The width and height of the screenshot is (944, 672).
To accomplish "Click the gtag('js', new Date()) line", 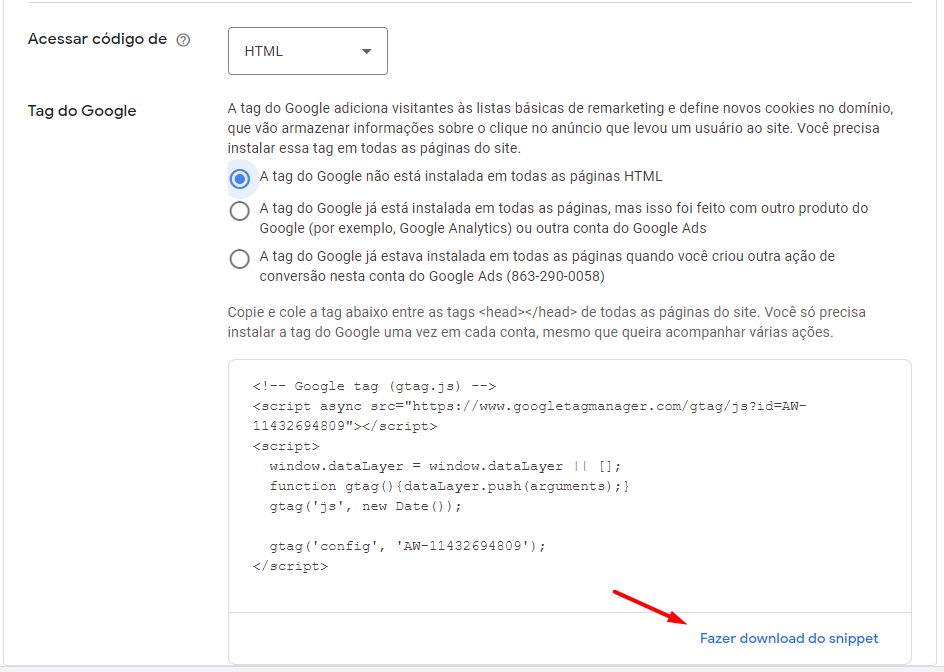I will (366, 506).
